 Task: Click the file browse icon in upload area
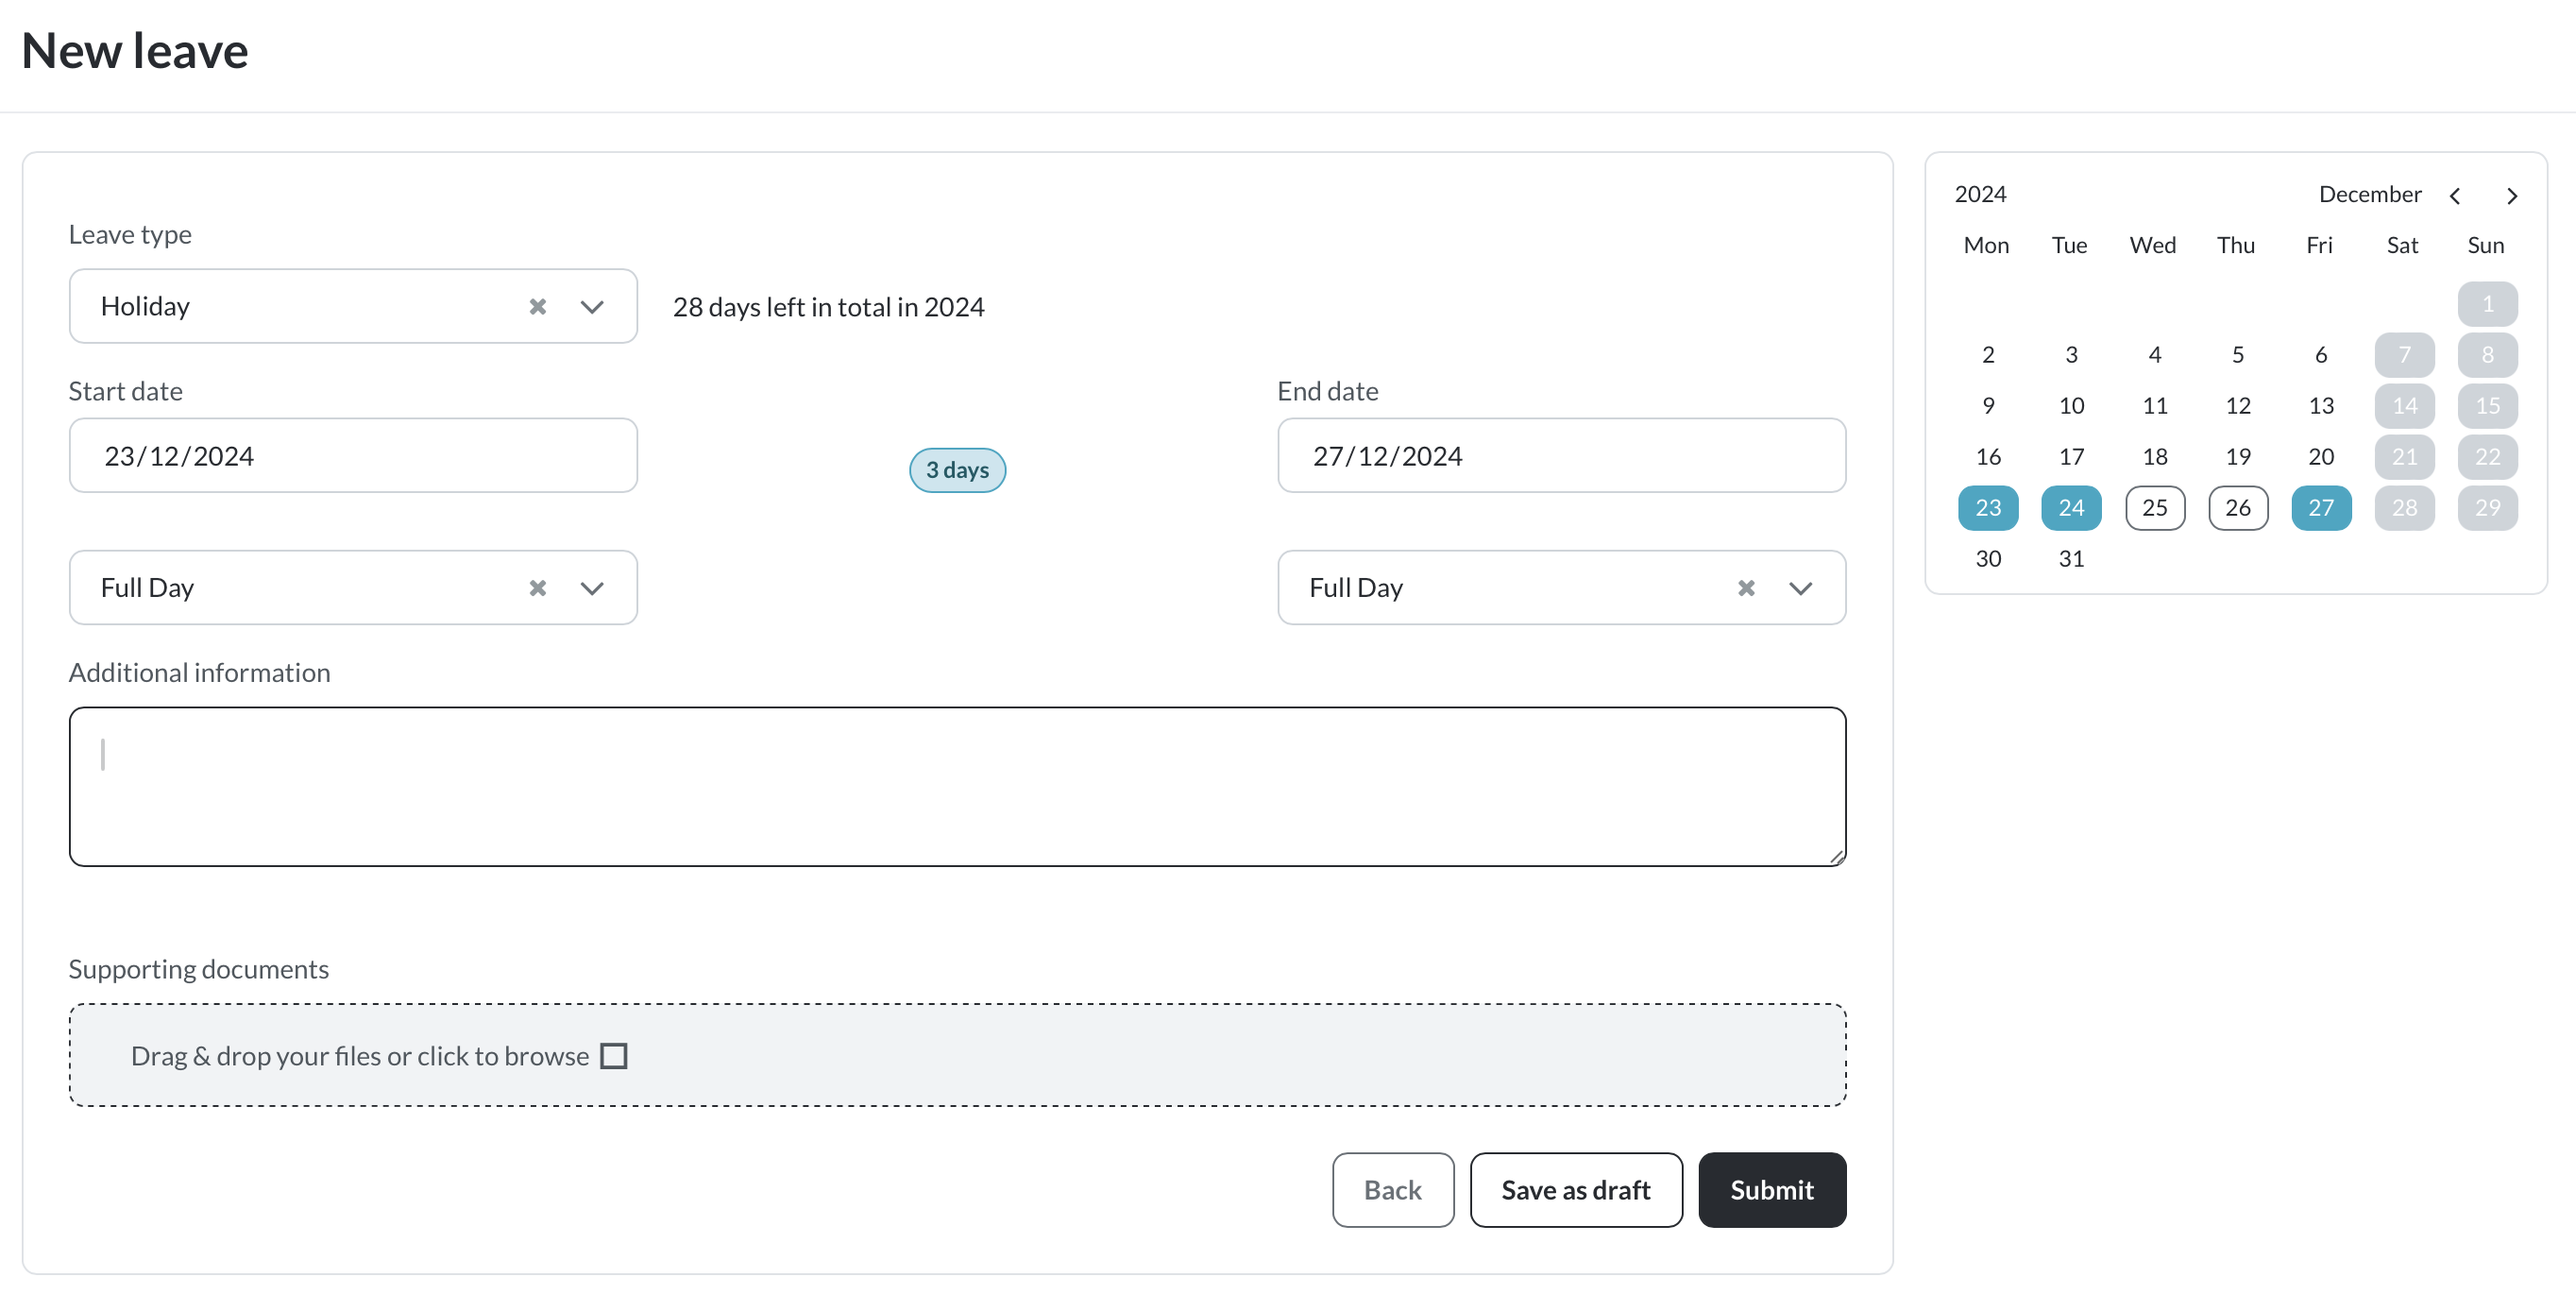(613, 1056)
